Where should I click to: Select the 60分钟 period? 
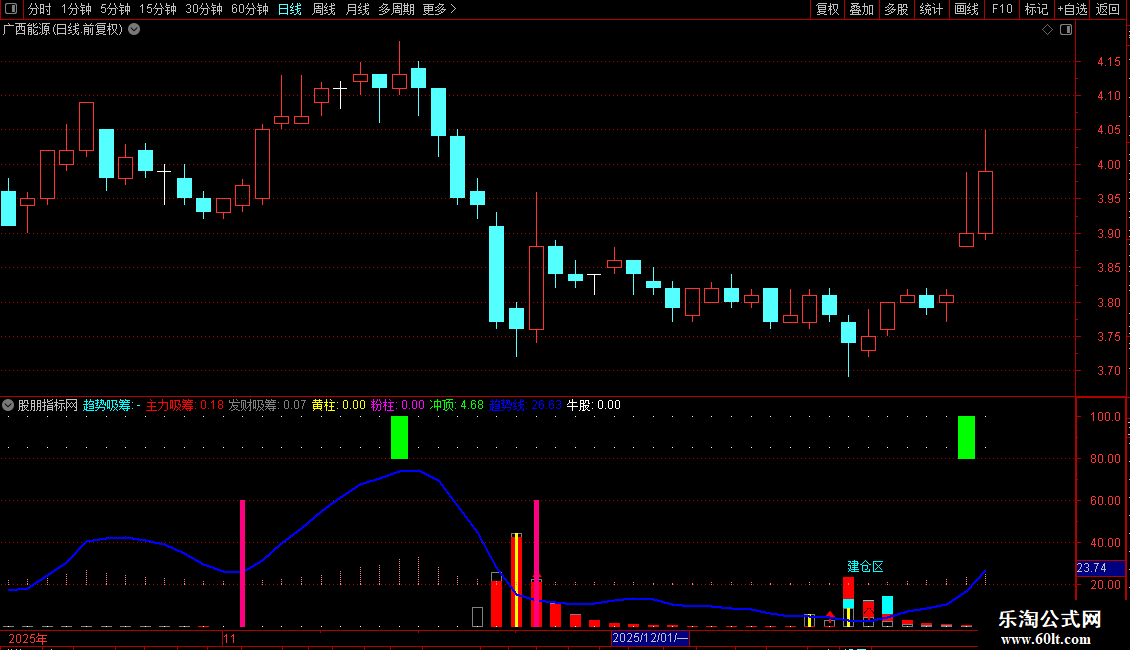249,9
